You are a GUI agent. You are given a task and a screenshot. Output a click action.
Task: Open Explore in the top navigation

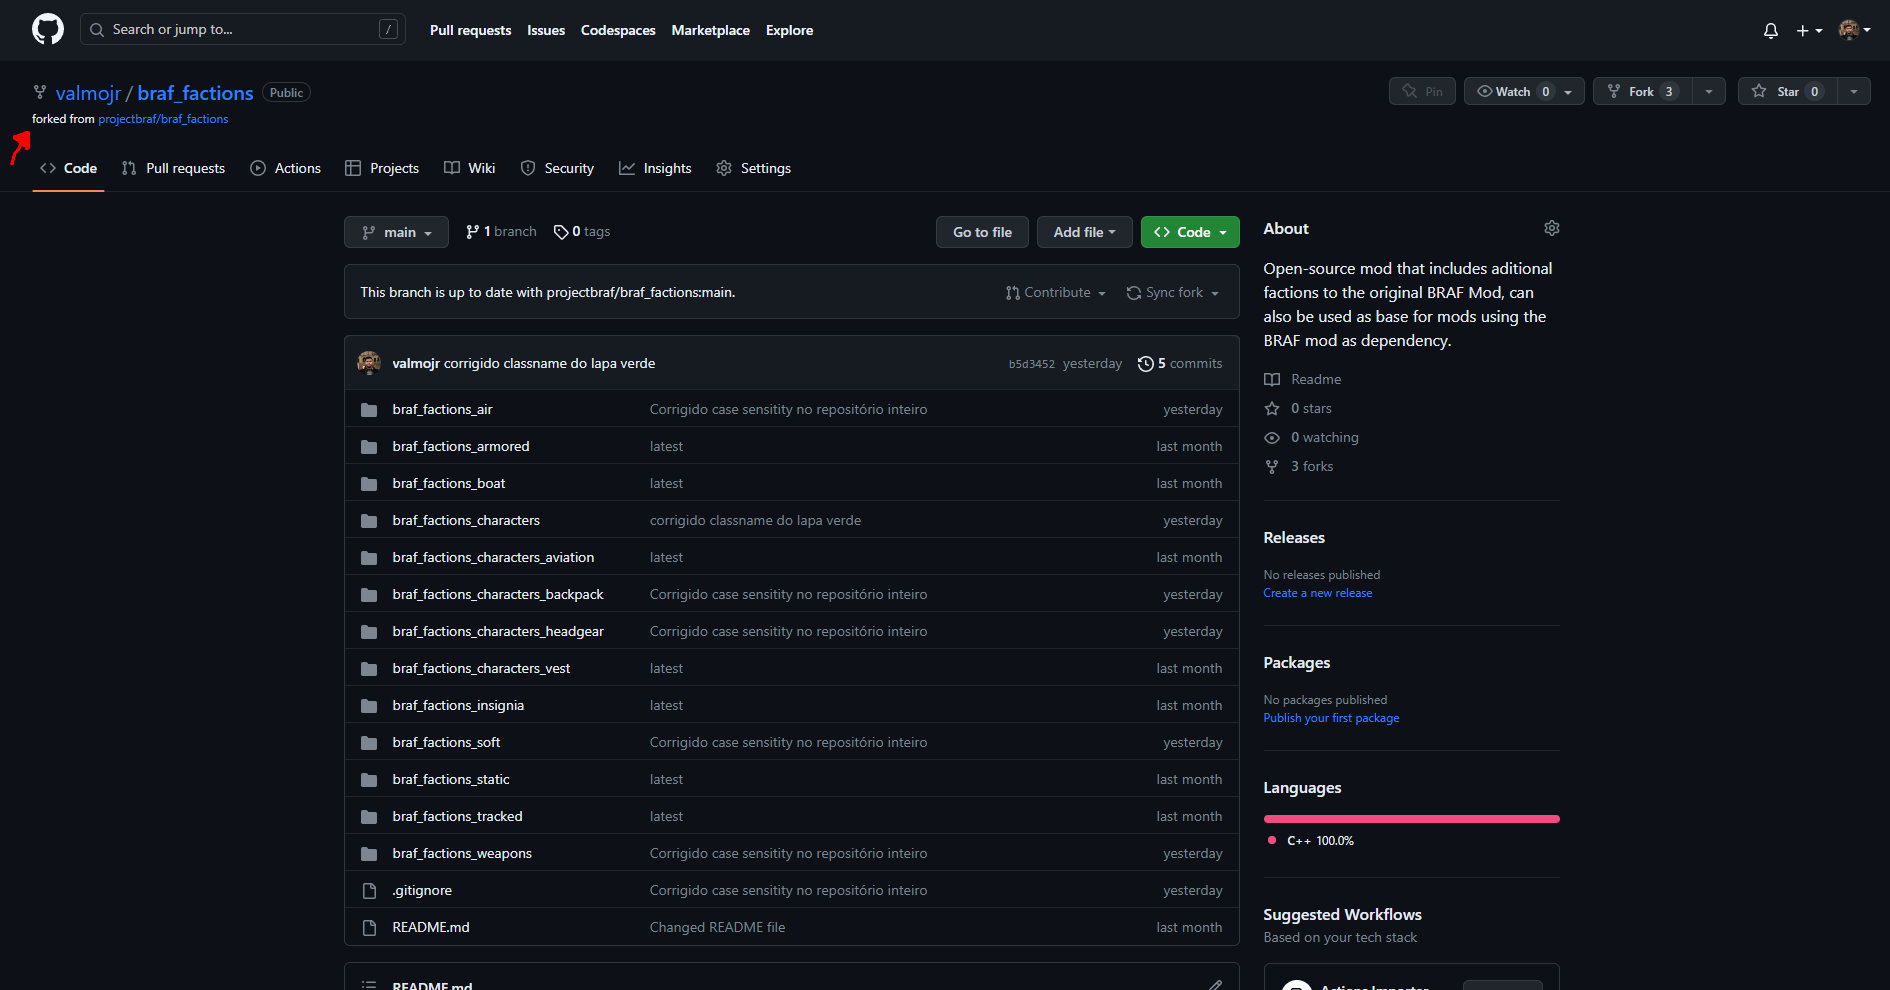tap(790, 31)
